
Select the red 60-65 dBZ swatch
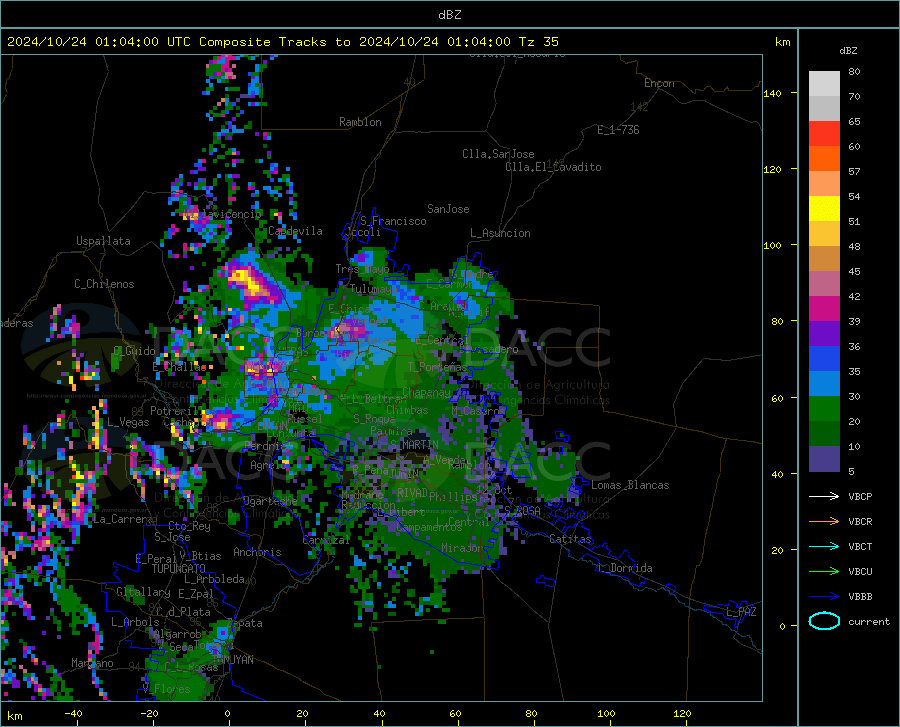click(824, 134)
